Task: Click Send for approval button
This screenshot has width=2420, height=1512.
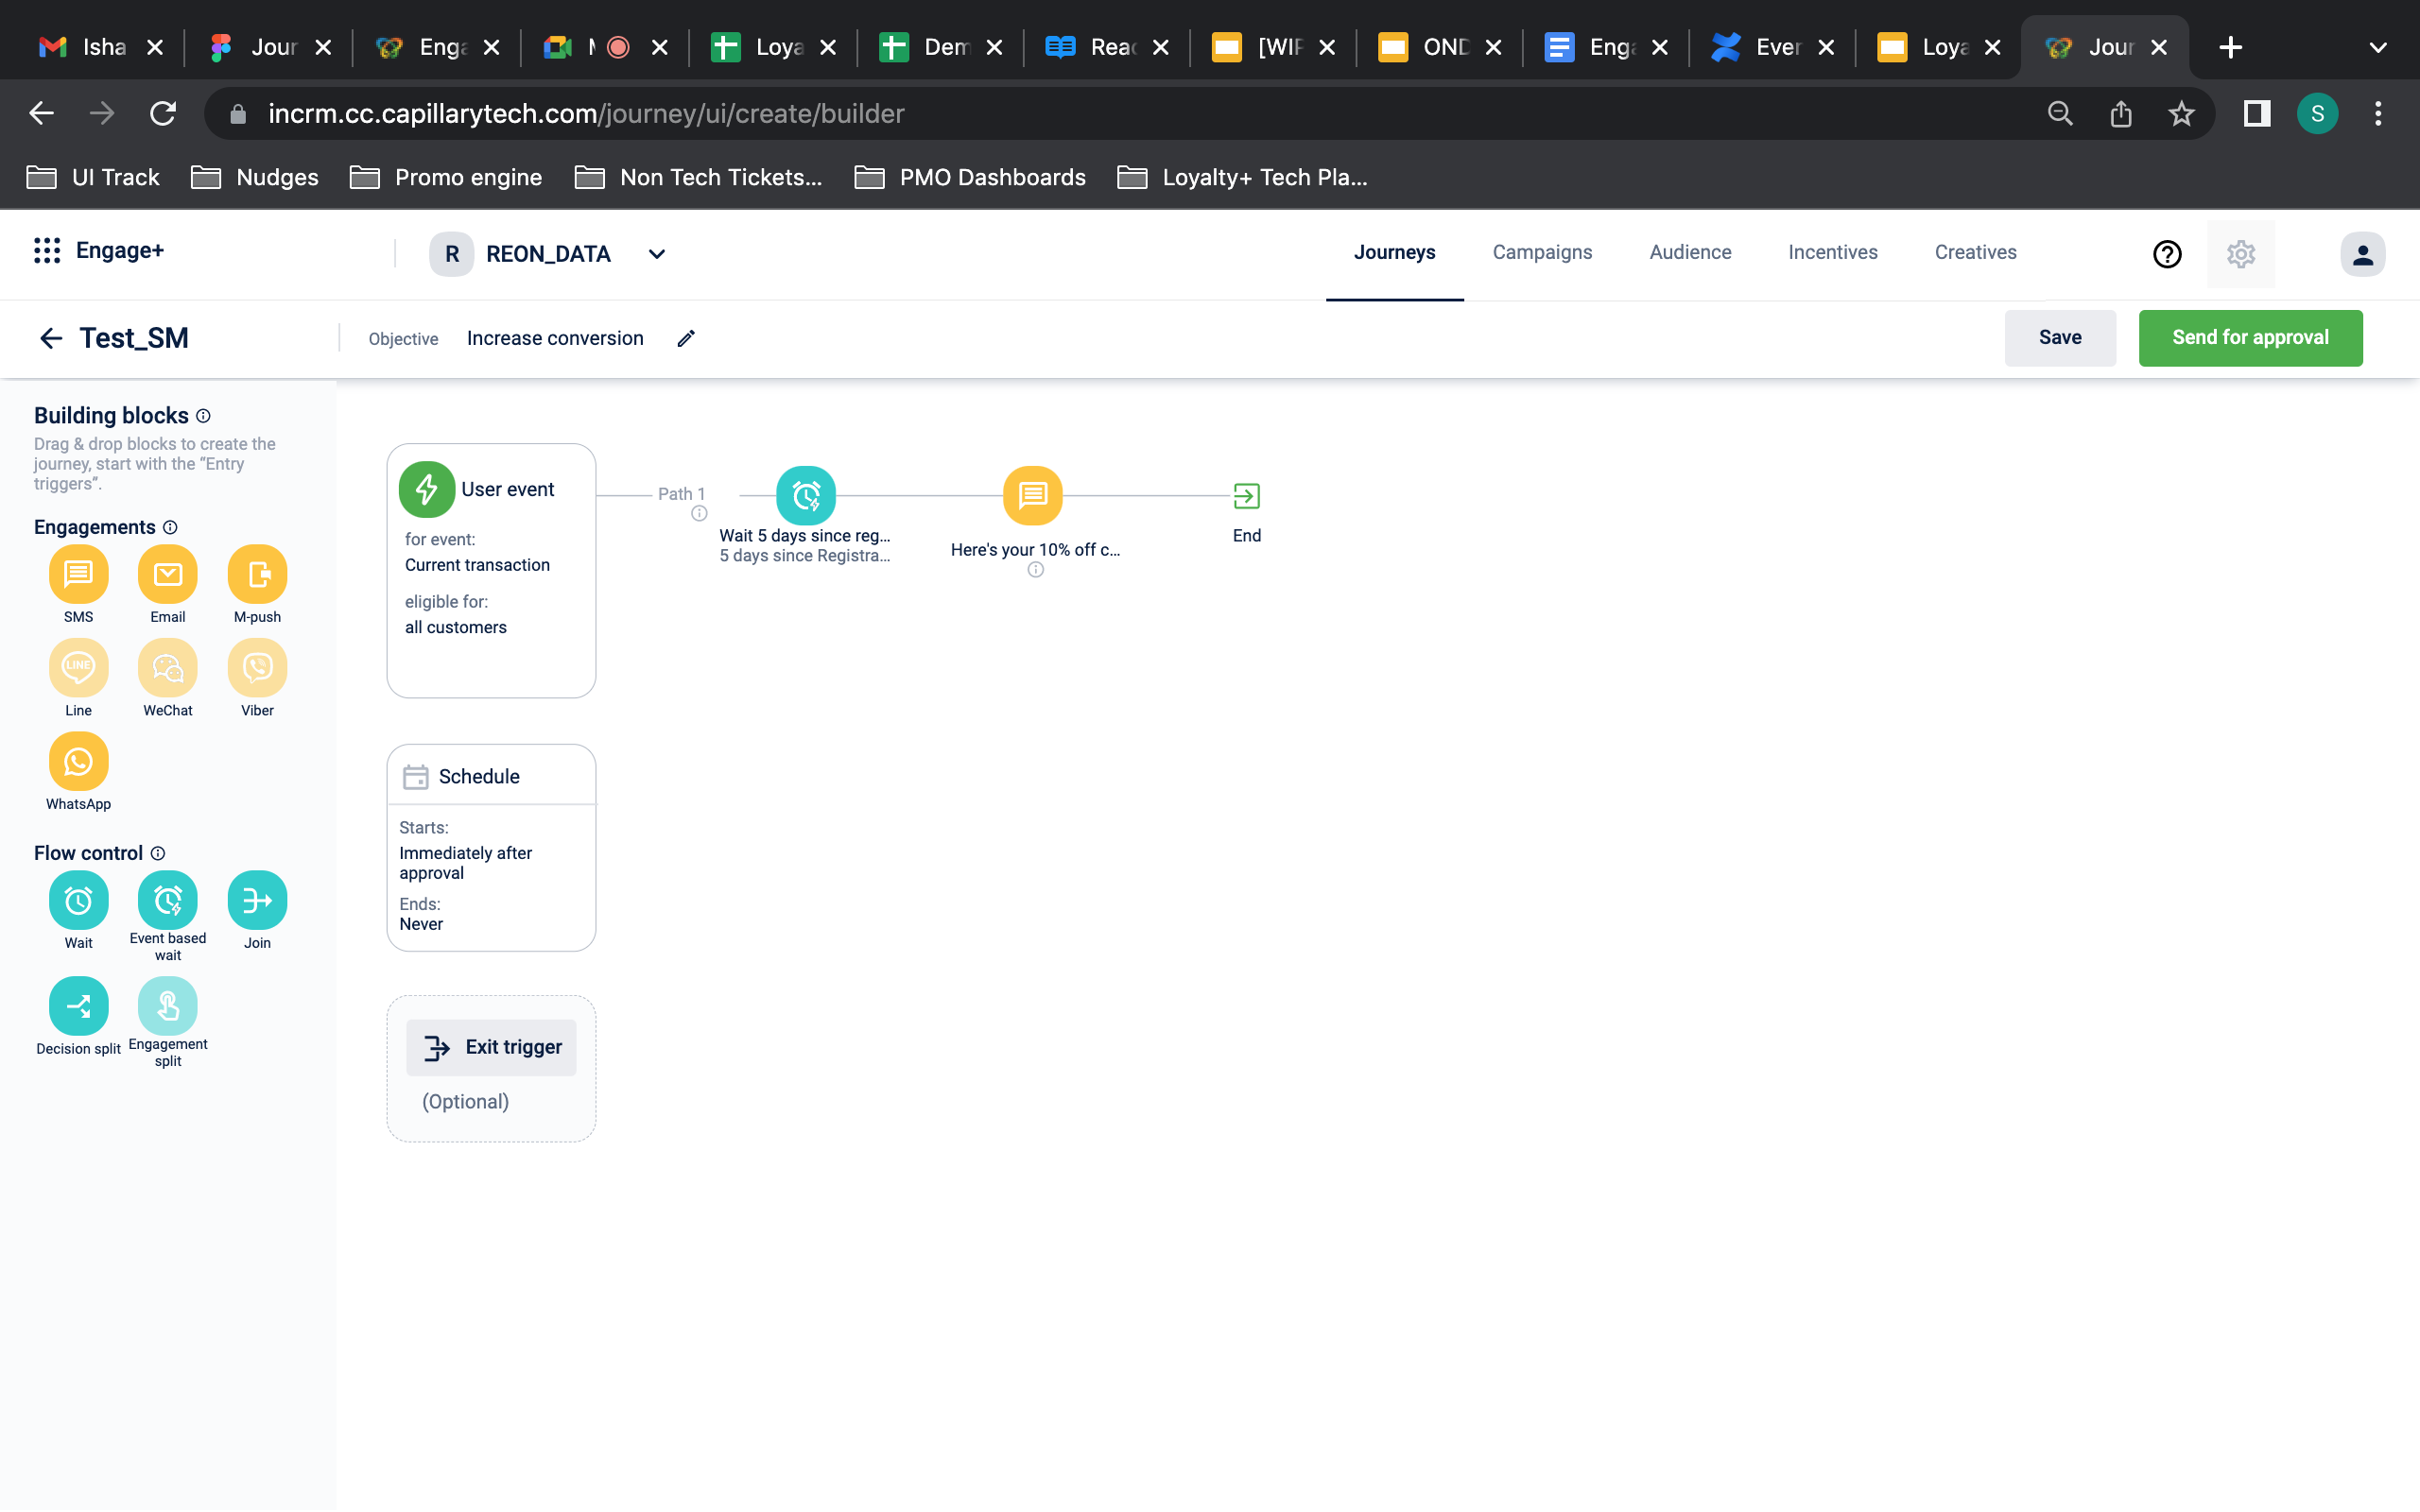Action: [2251, 338]
